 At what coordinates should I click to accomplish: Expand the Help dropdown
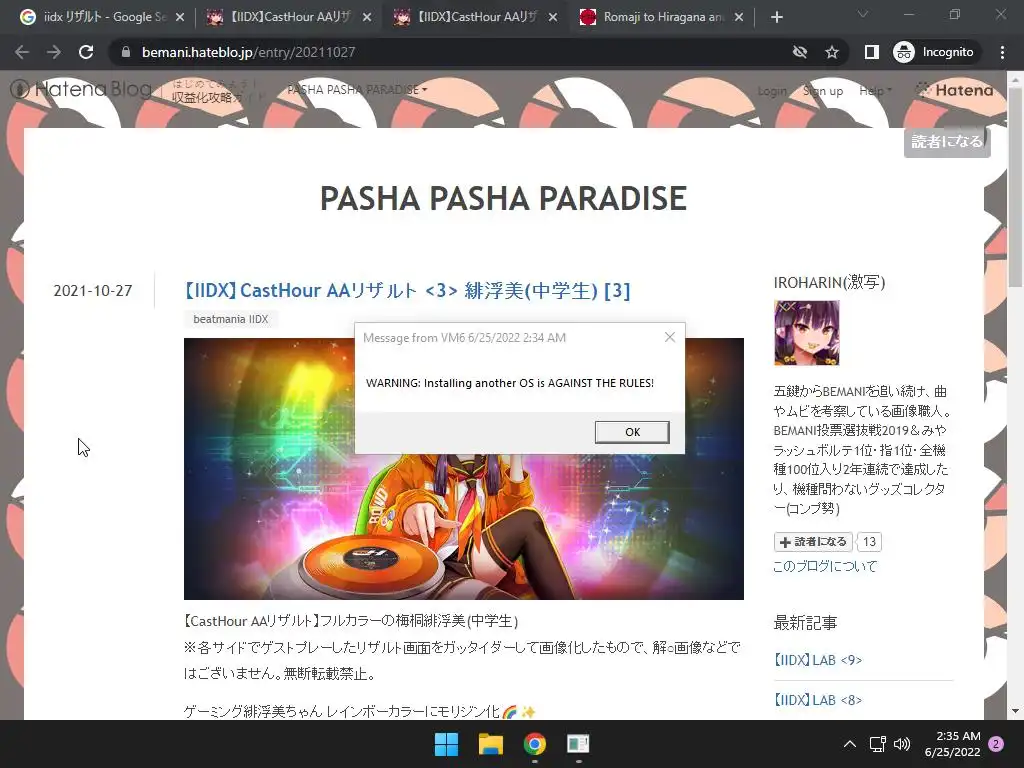[875, 91]
